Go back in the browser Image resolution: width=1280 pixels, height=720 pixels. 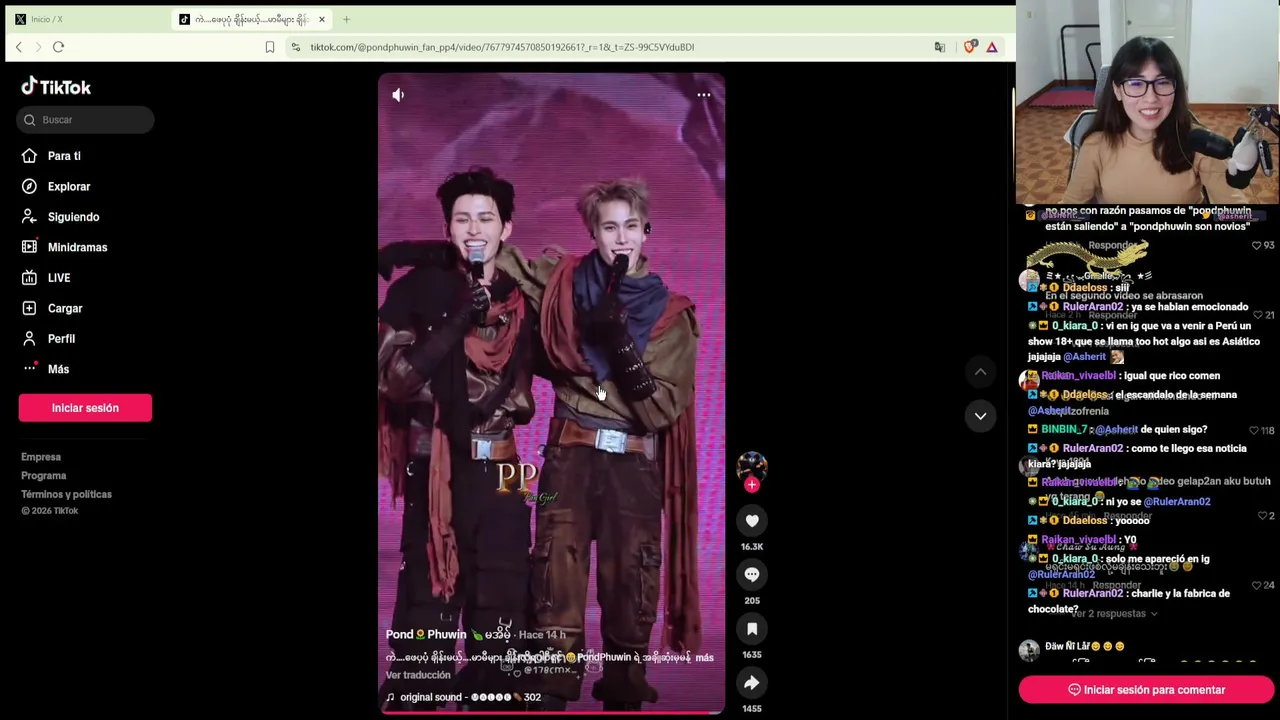tap(18, 47)
